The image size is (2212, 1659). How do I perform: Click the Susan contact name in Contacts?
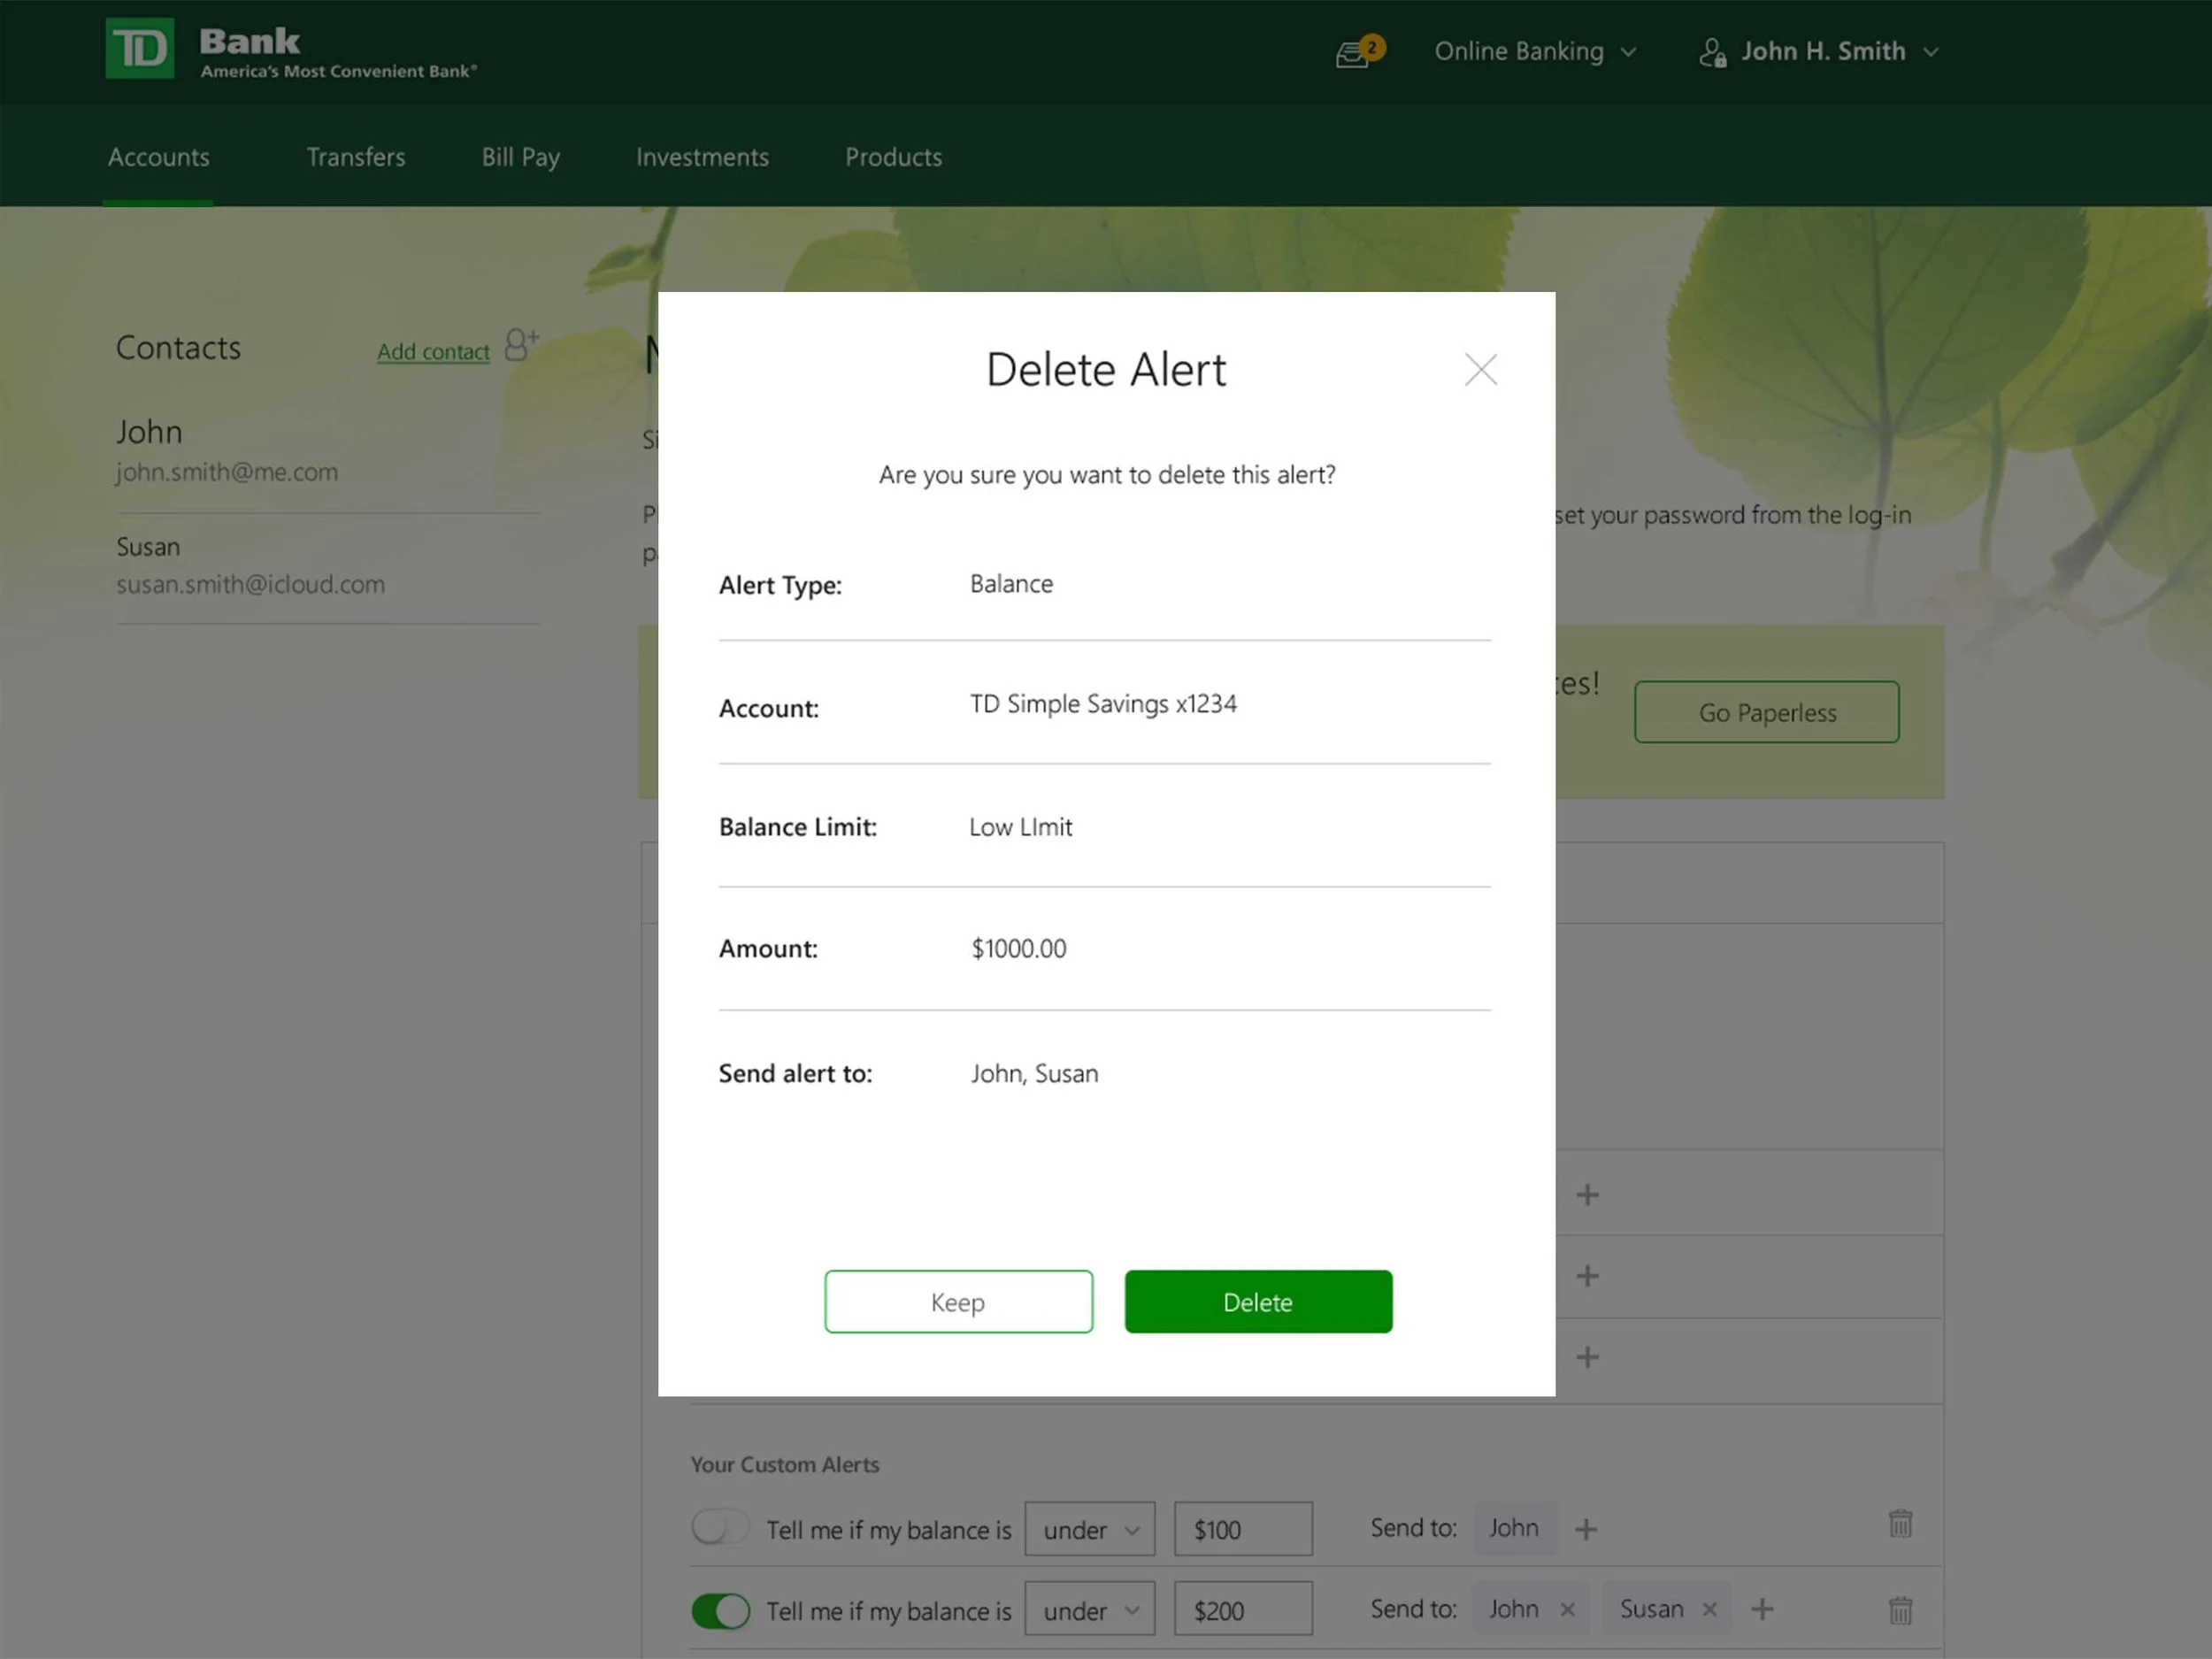148,547
